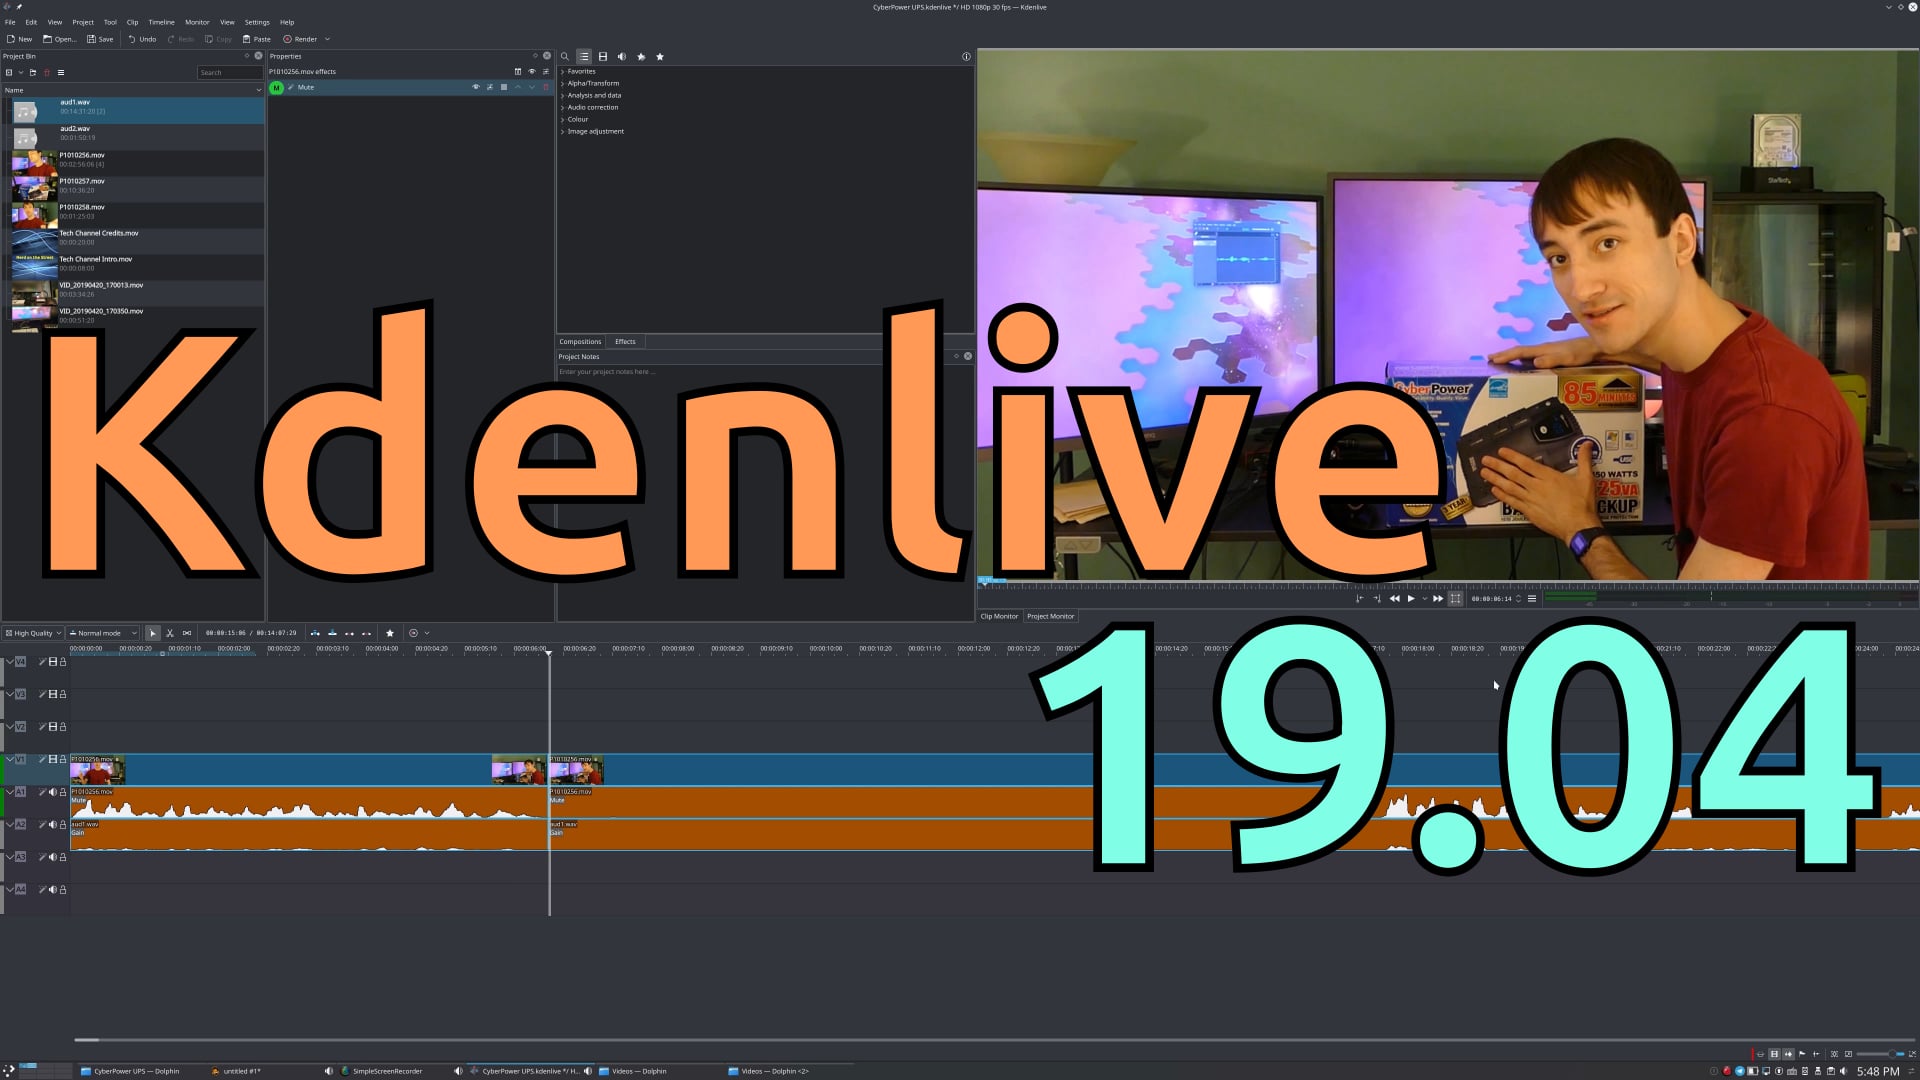Click the Open project button
1920x1080 pixels.
[59, 39]
